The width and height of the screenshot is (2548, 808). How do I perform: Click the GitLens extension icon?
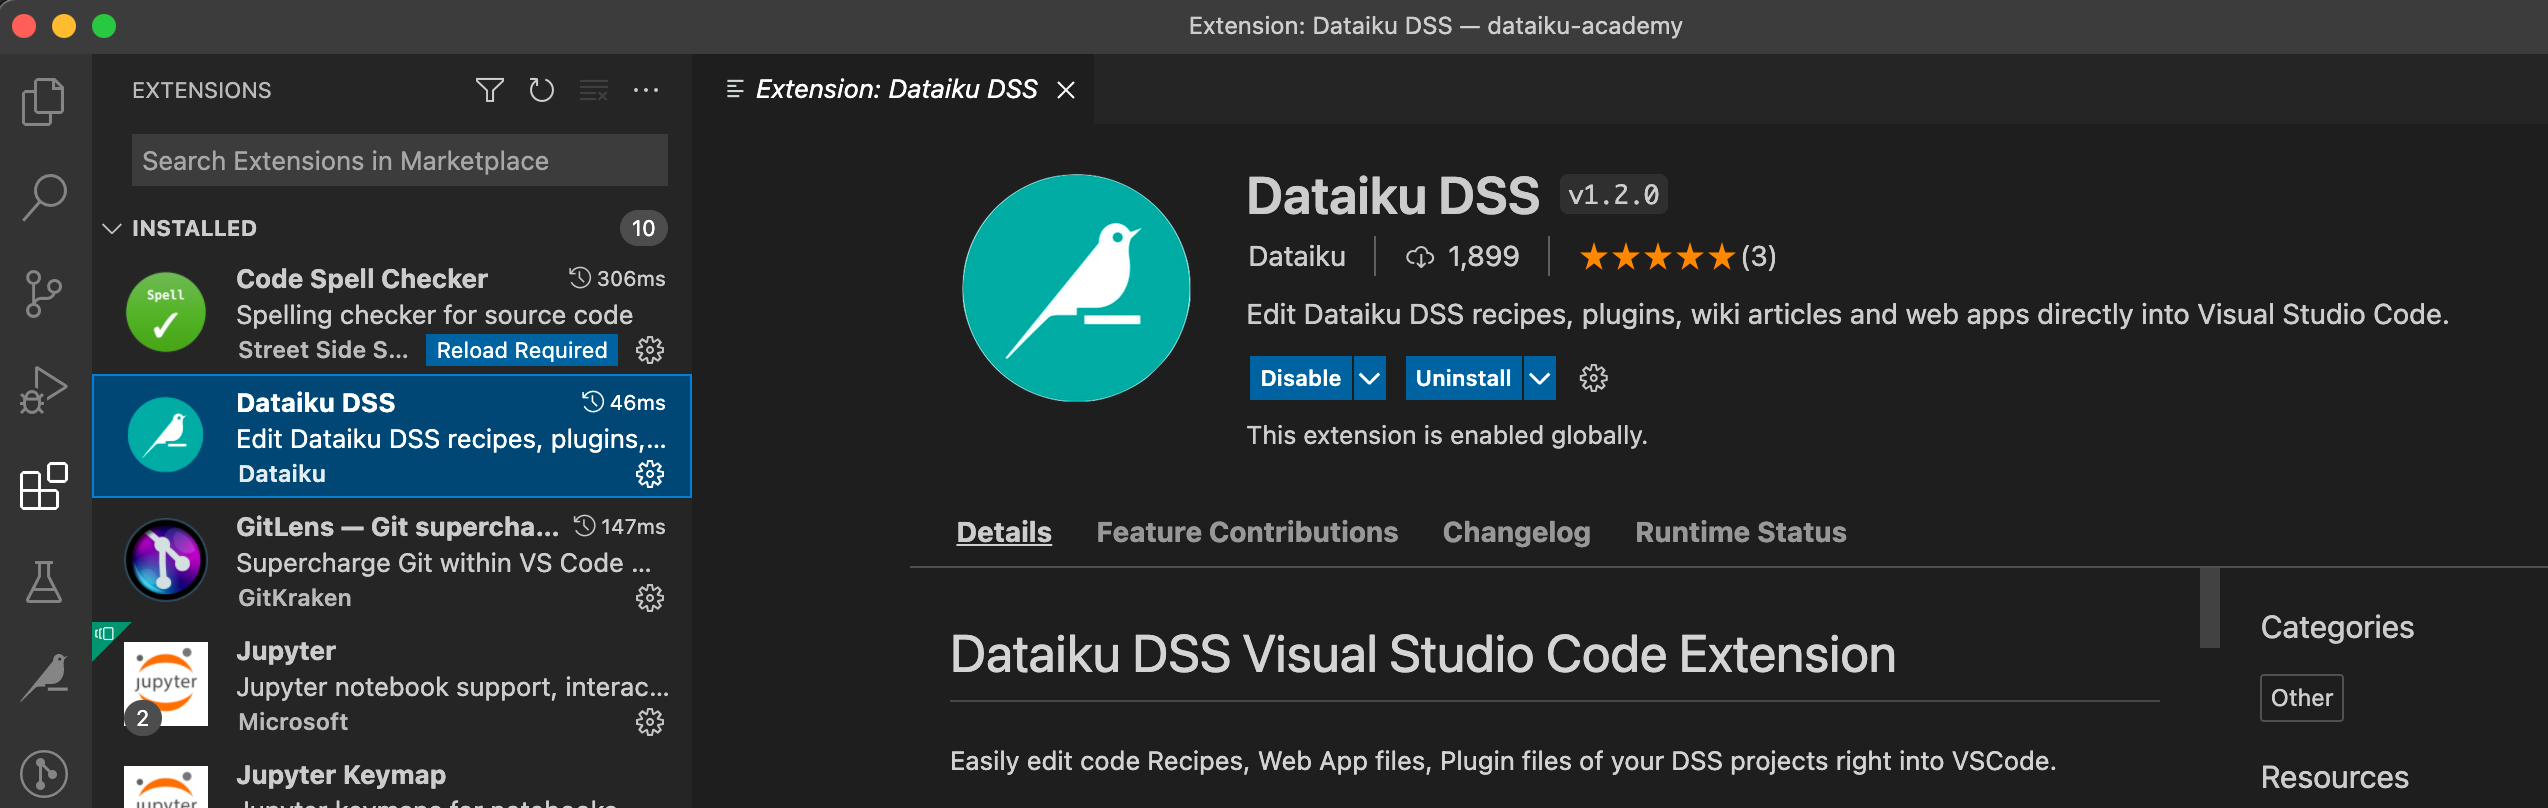[166, 560]
